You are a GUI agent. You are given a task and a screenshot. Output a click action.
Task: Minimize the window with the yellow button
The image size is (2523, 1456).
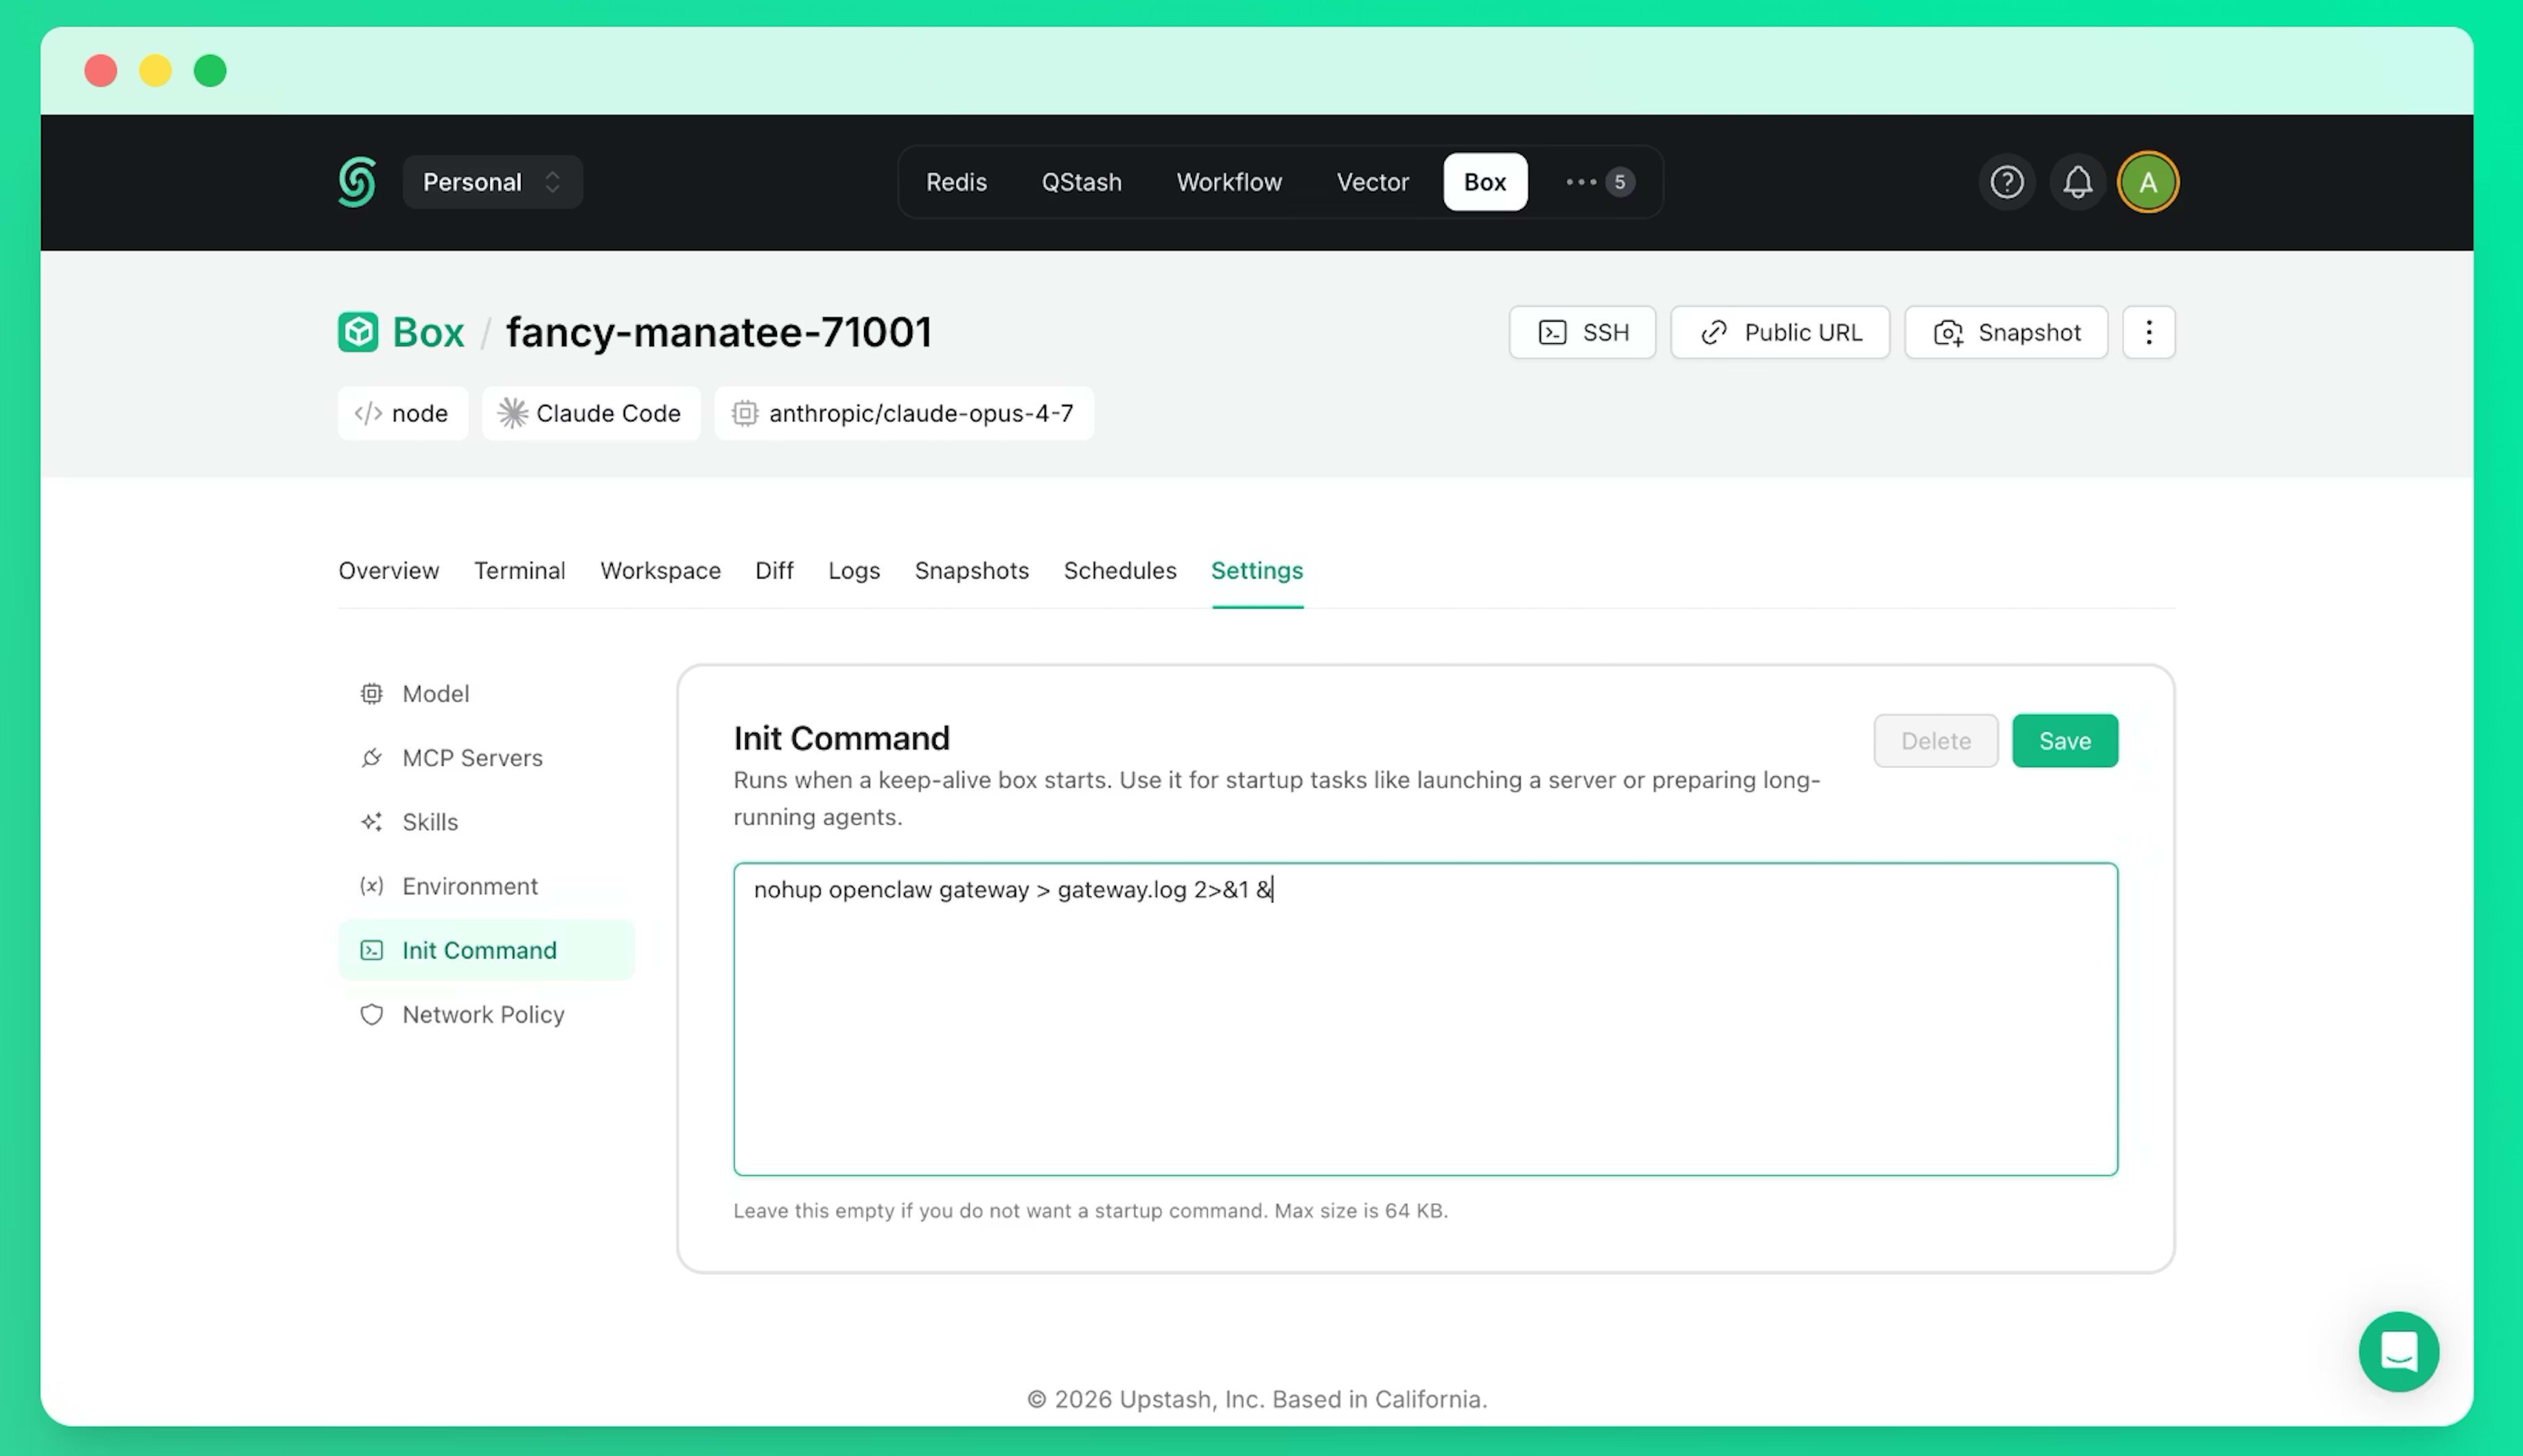(x=155, y=71)
